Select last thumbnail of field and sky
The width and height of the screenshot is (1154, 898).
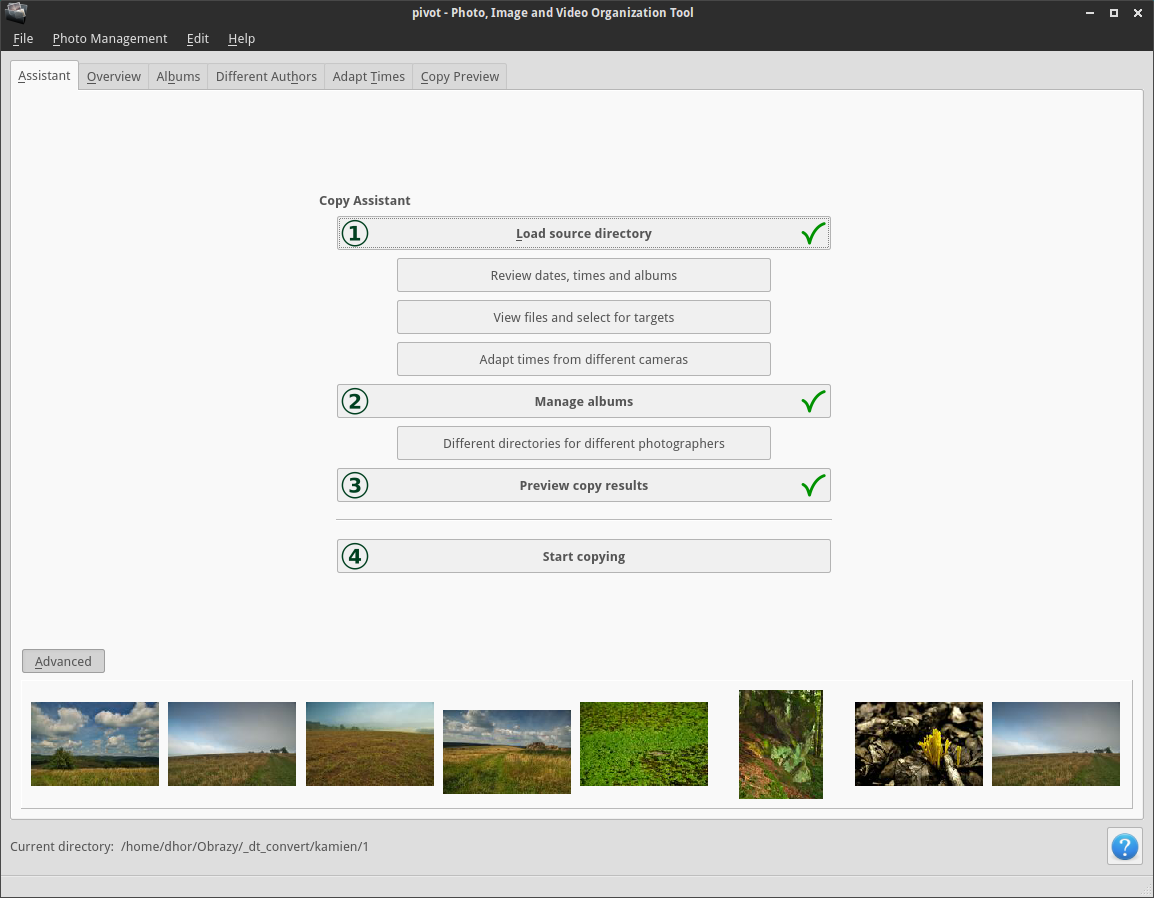(x=1055, y=743)
